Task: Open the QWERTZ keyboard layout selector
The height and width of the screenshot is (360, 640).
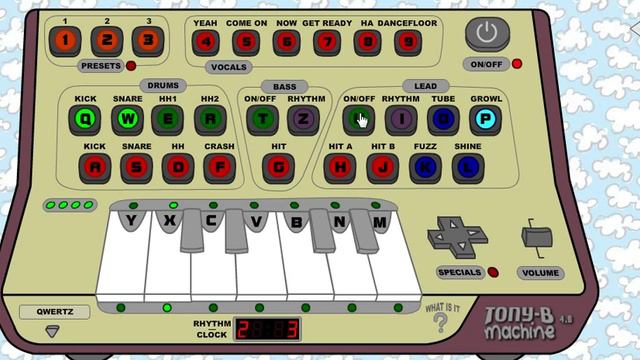Action: point(55,312)
